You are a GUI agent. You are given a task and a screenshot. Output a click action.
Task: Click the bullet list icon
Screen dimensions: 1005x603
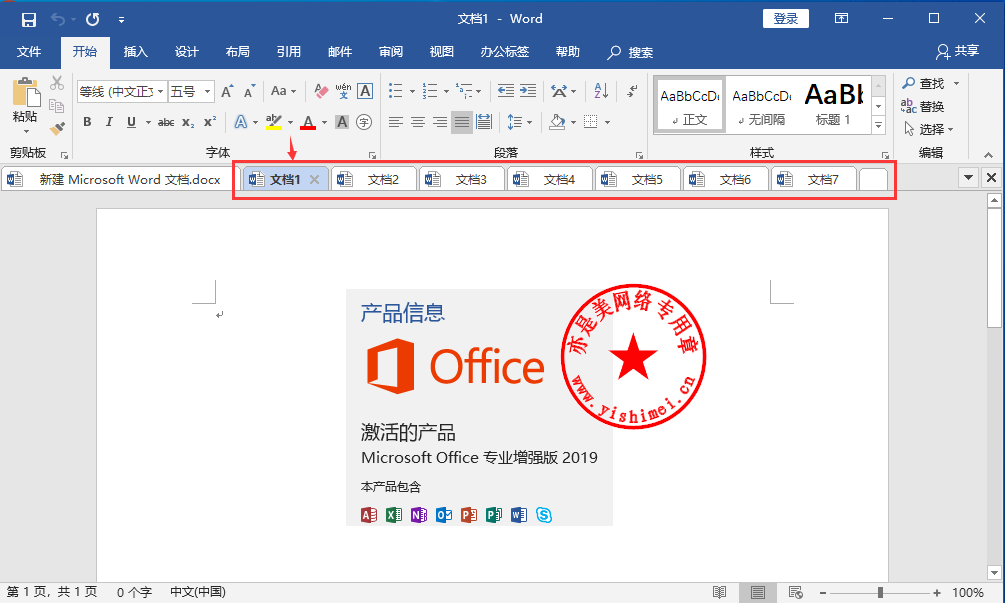pyautogui.click(x=395, y=91)
